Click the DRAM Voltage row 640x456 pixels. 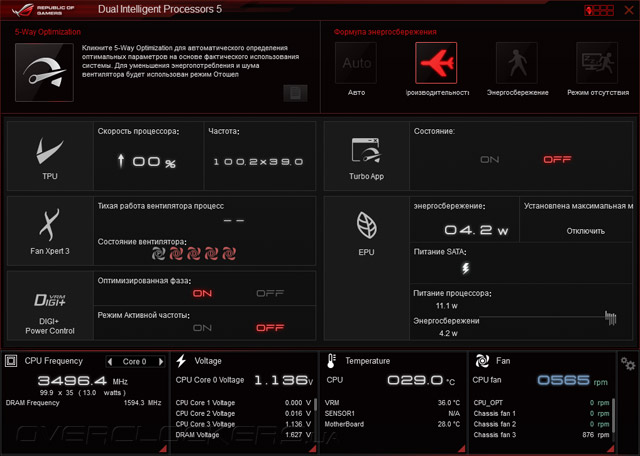pos(243,435)
